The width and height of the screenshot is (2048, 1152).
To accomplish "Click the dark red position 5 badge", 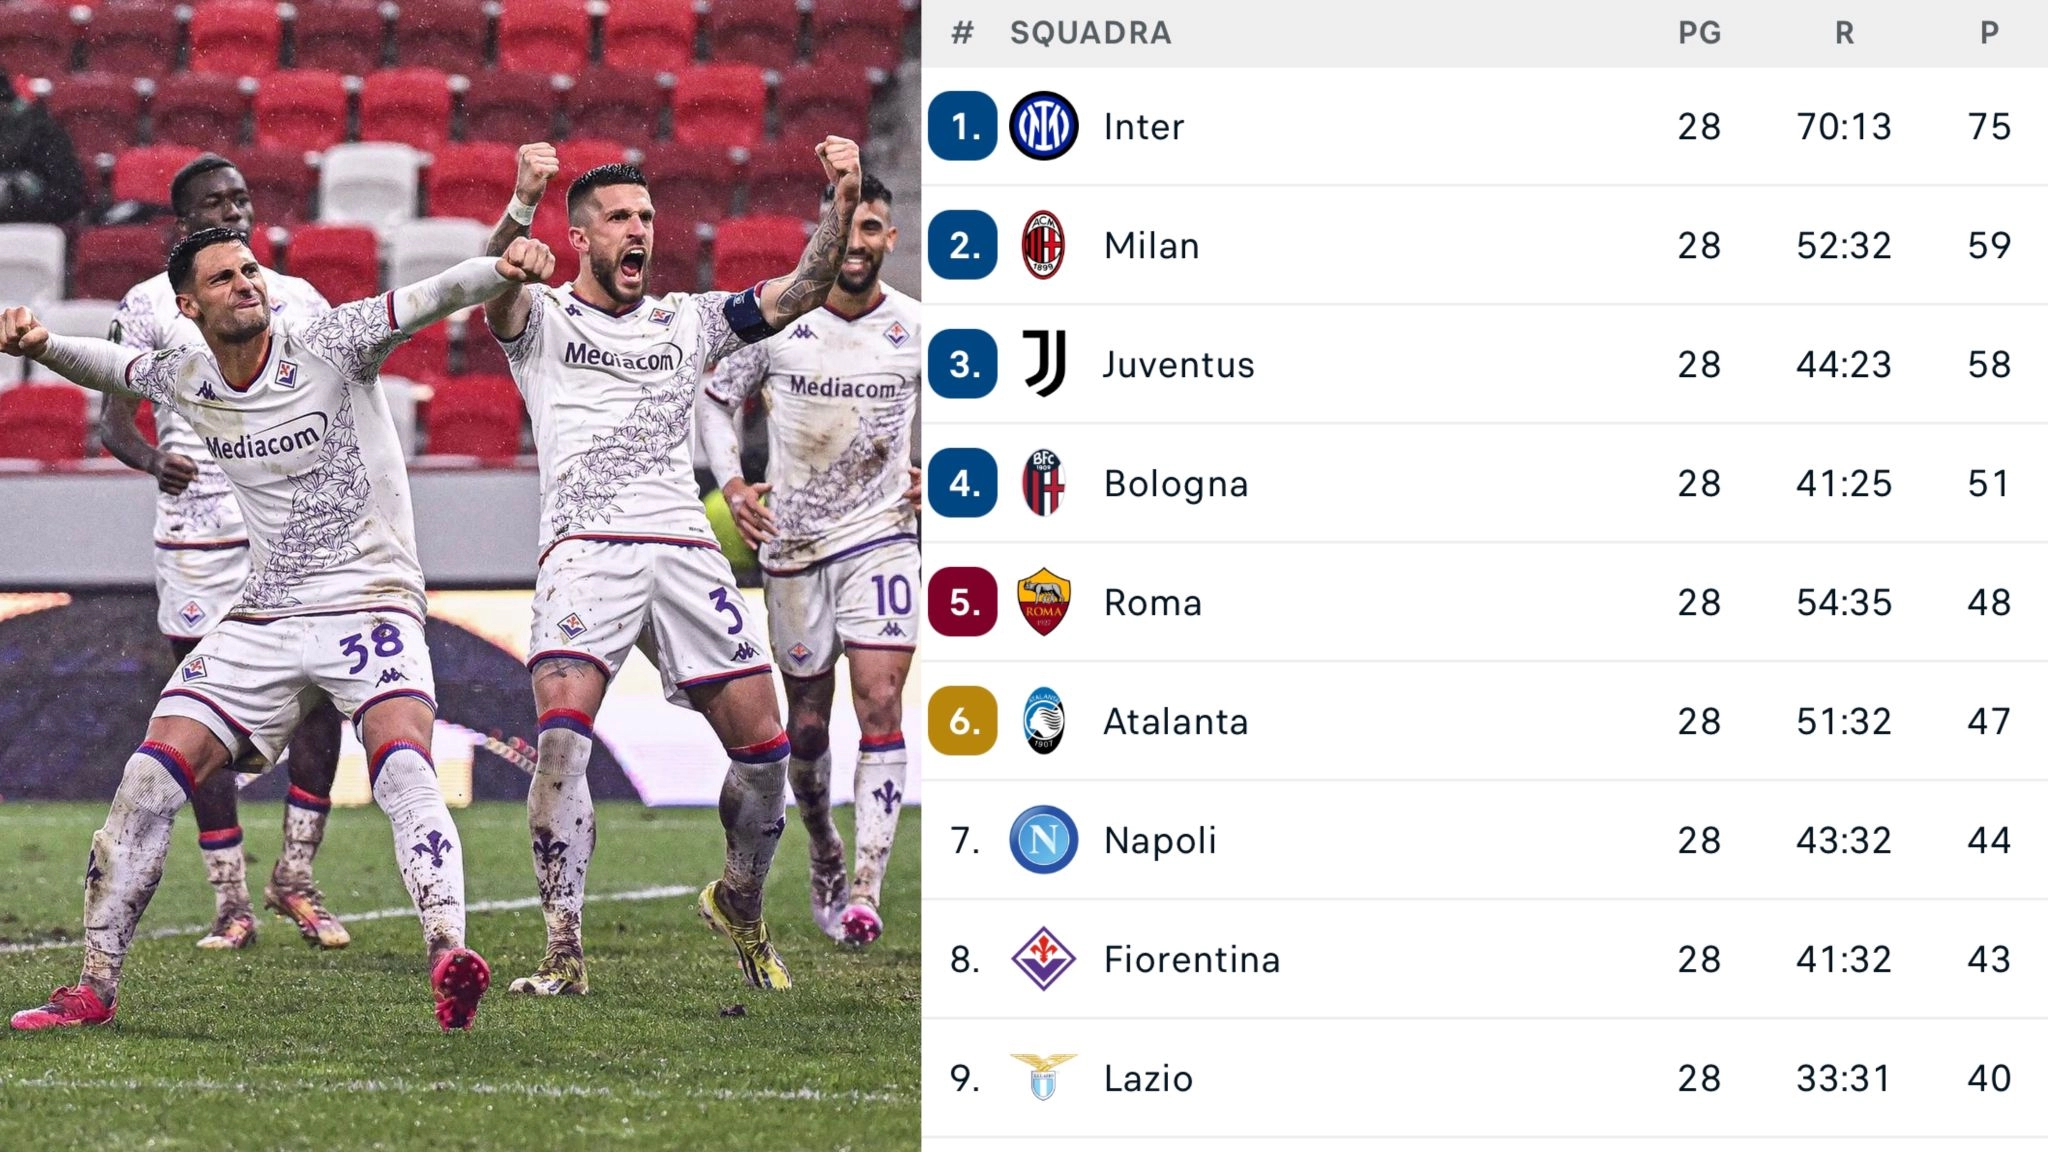I will [x=963, y=602].
